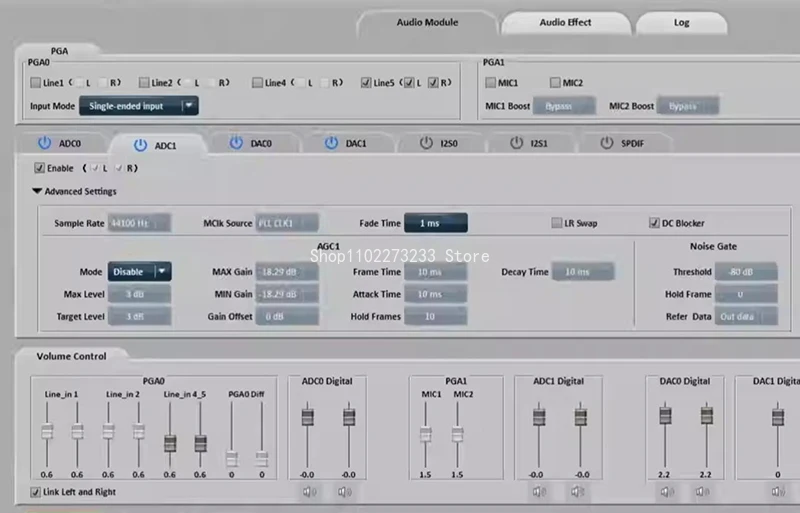Screen dimensions: 800x513
Task: Mute DAC1 Digital speaker icon
Action: coord(778,492)
